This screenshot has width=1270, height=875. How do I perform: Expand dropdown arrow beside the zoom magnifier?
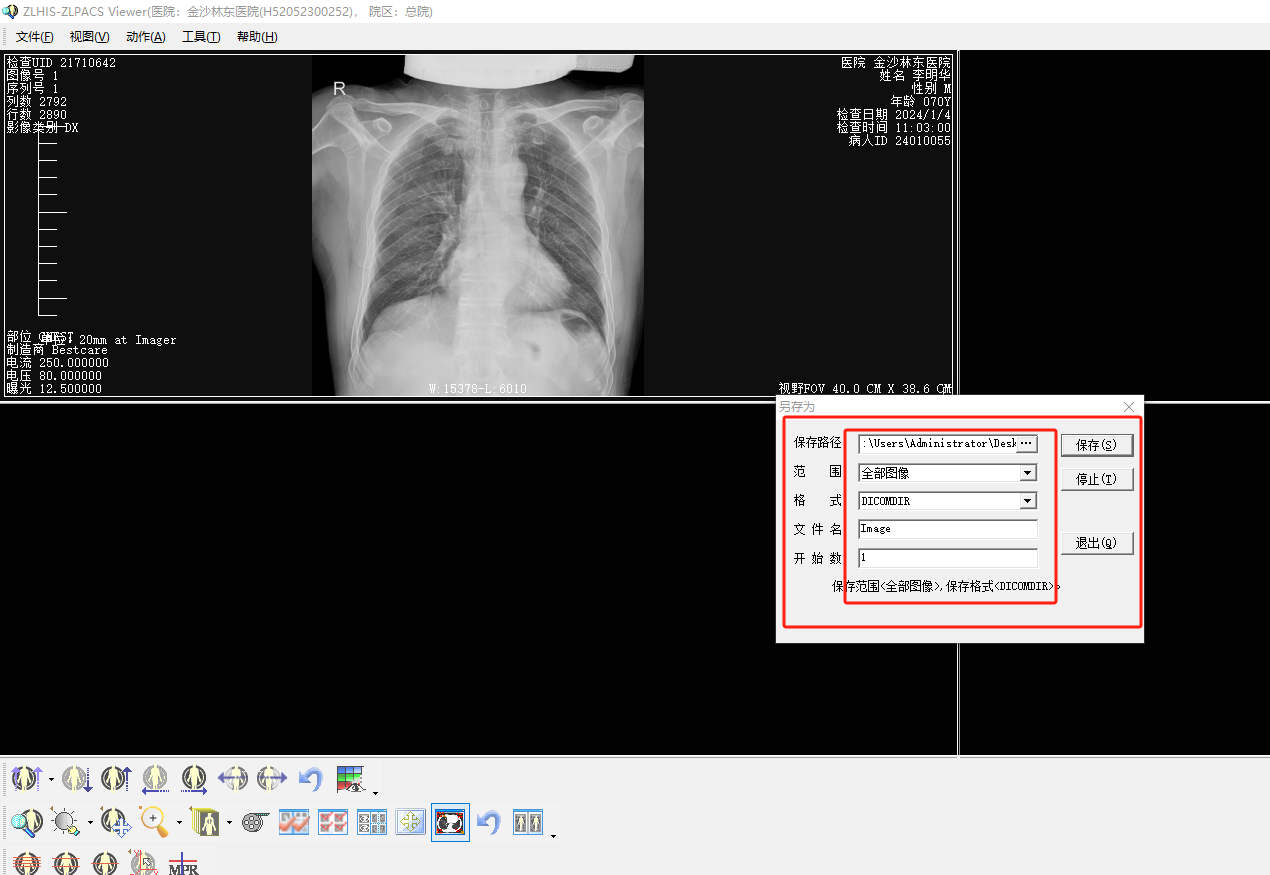click(179, 823)
